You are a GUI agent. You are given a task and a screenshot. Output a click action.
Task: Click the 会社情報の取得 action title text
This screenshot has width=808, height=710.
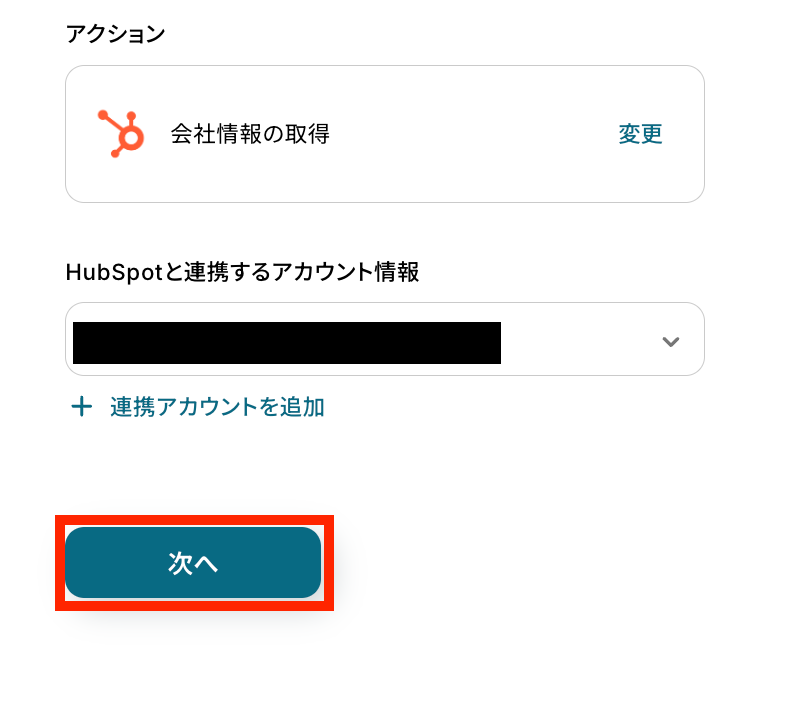click(250, 134)
